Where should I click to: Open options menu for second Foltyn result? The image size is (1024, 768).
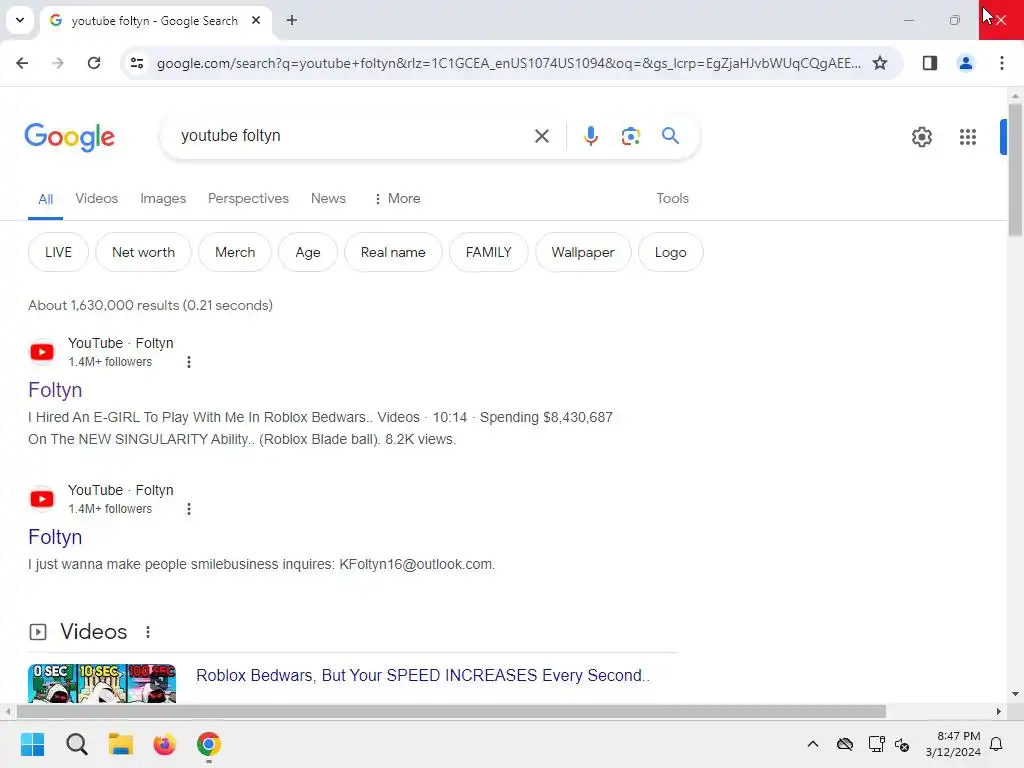[x=189, y=509]
